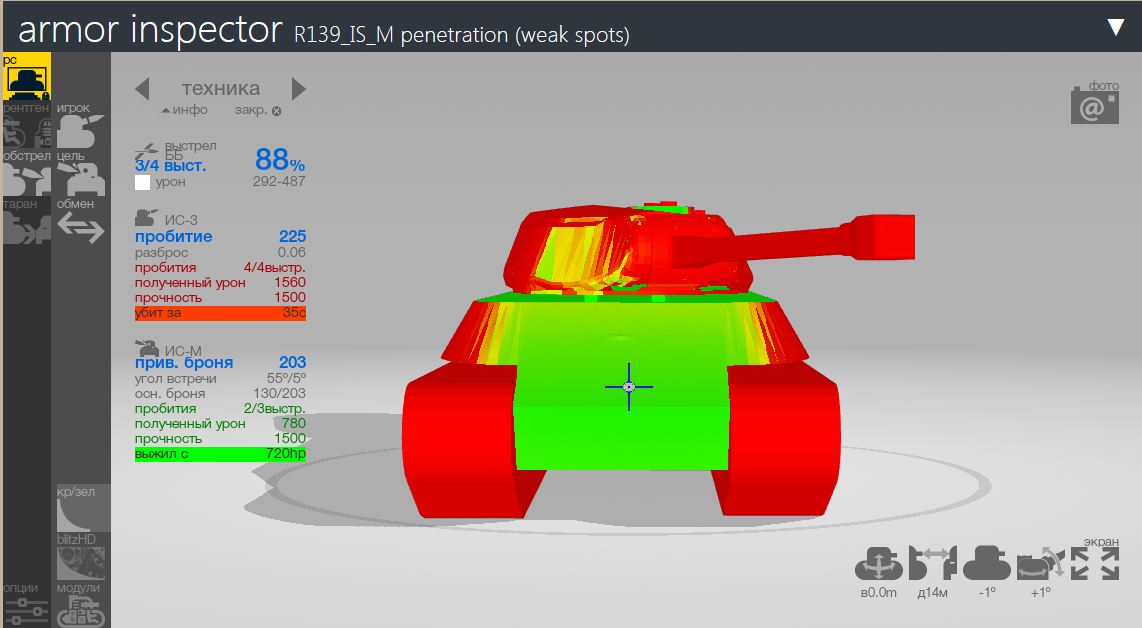1142x628 pixels.
Task: Switch to the обстрел shooting mode
Action: pyautogui.click(x=26, y=173)
